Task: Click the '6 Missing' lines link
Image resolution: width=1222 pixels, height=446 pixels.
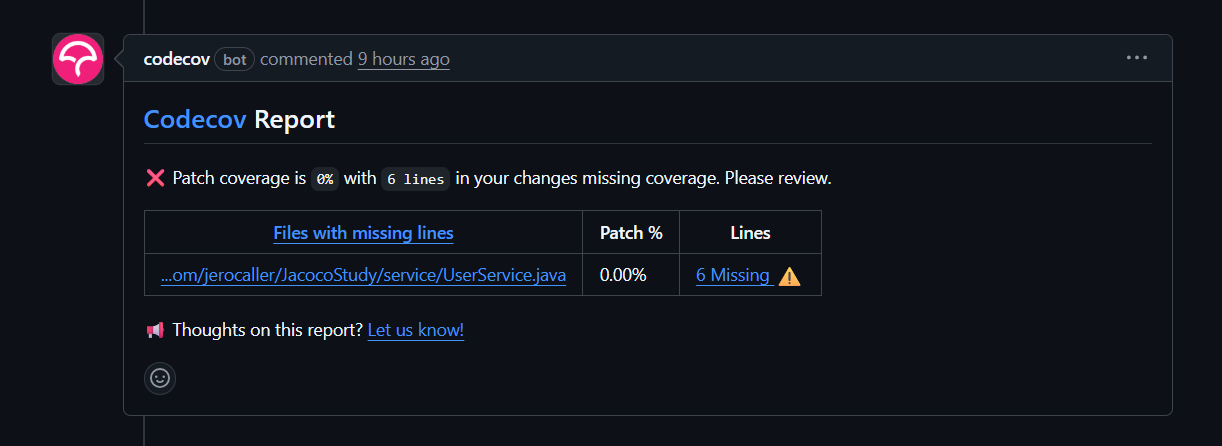Action: 733,275
